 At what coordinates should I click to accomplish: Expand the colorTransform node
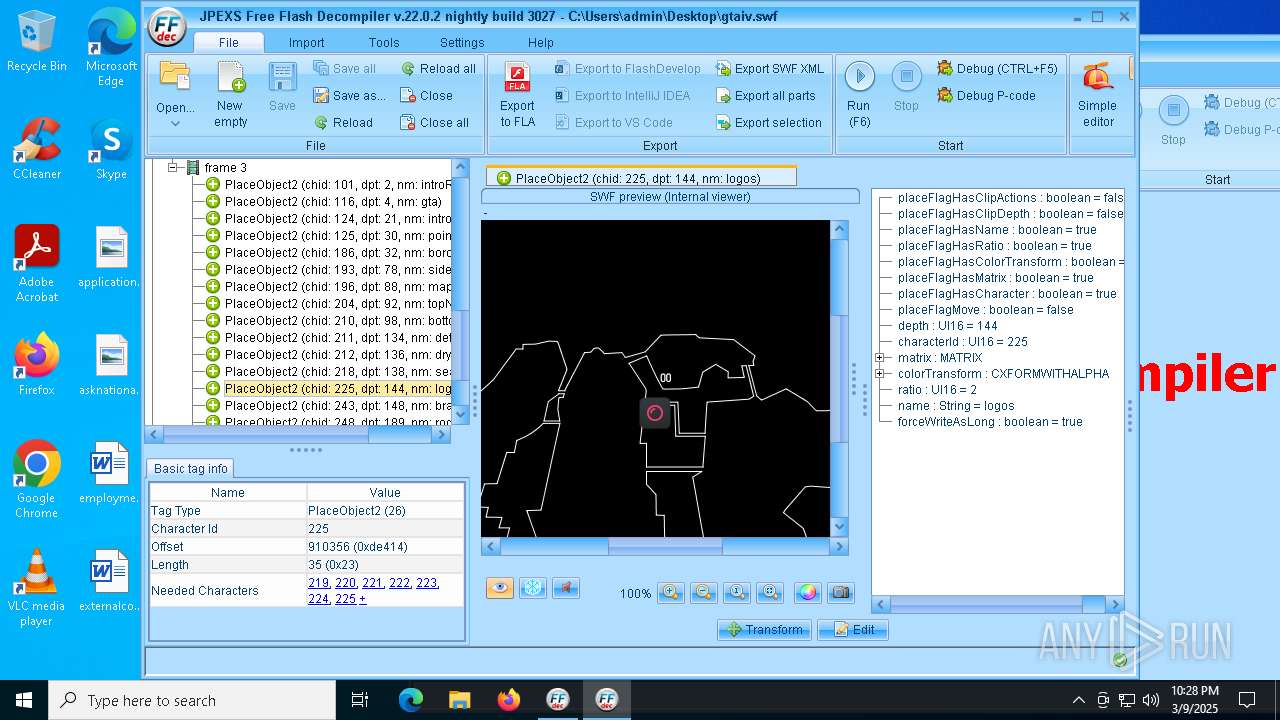tap(880, 374)
